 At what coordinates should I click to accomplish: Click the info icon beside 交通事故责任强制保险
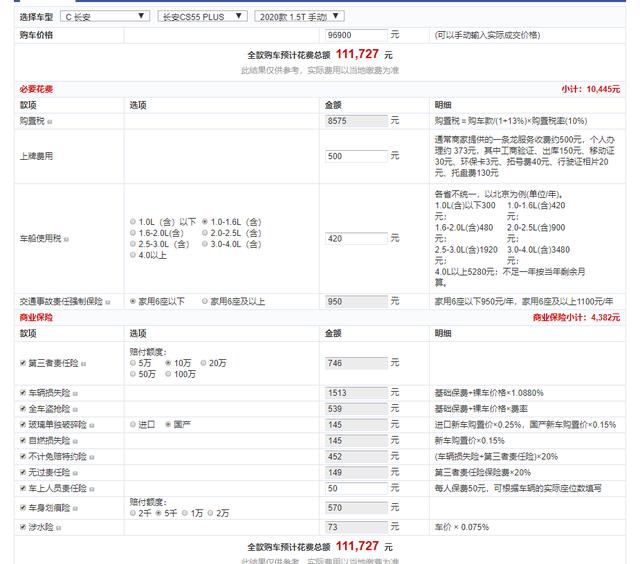108,302
